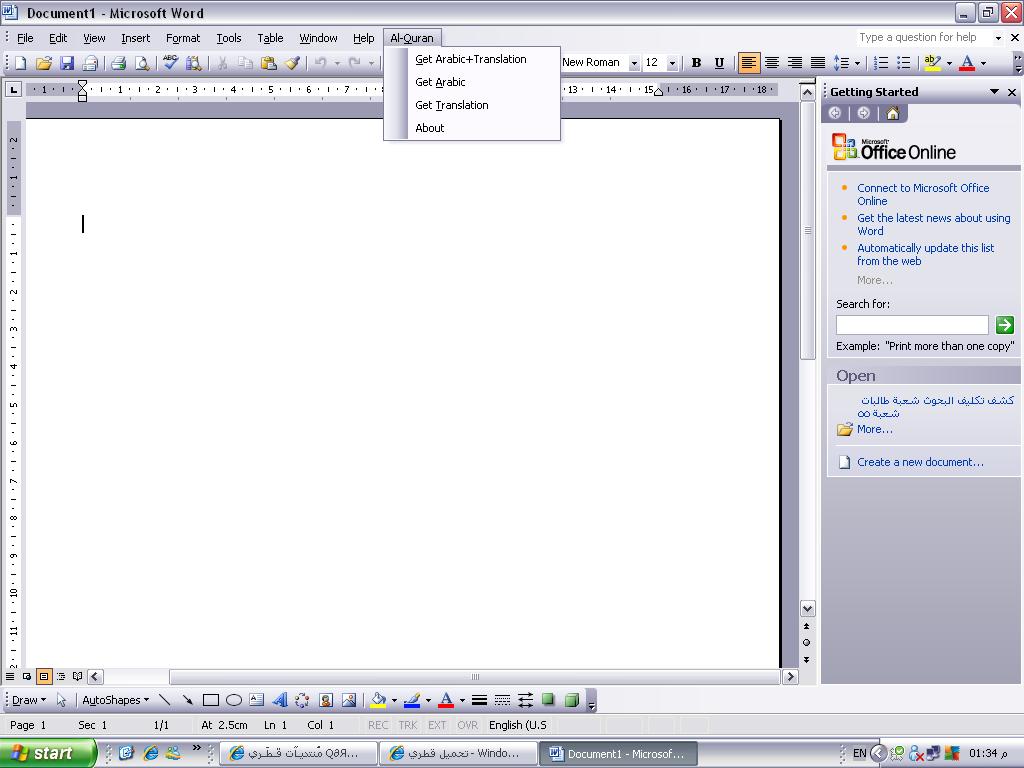Apply yellow Fill Color bucket in Drawing toolbar
1024x768 pixels.
[378, 700]
